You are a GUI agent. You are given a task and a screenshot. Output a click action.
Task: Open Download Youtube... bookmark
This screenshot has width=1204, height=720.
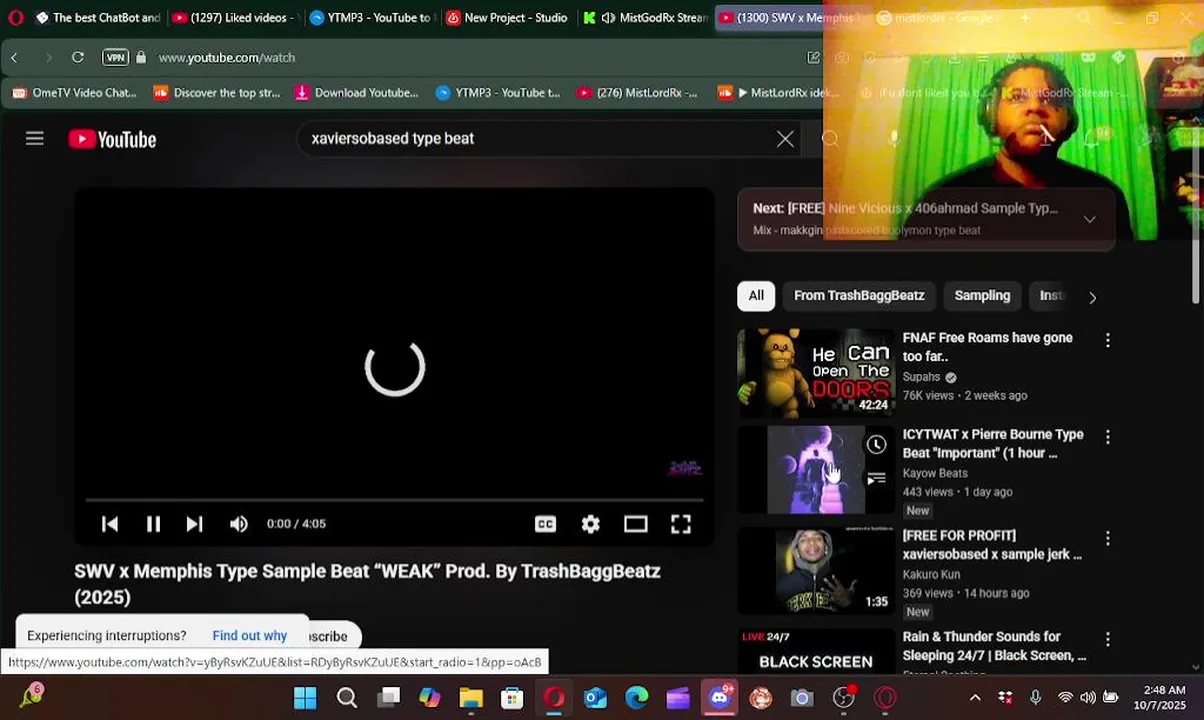[357, 93]
